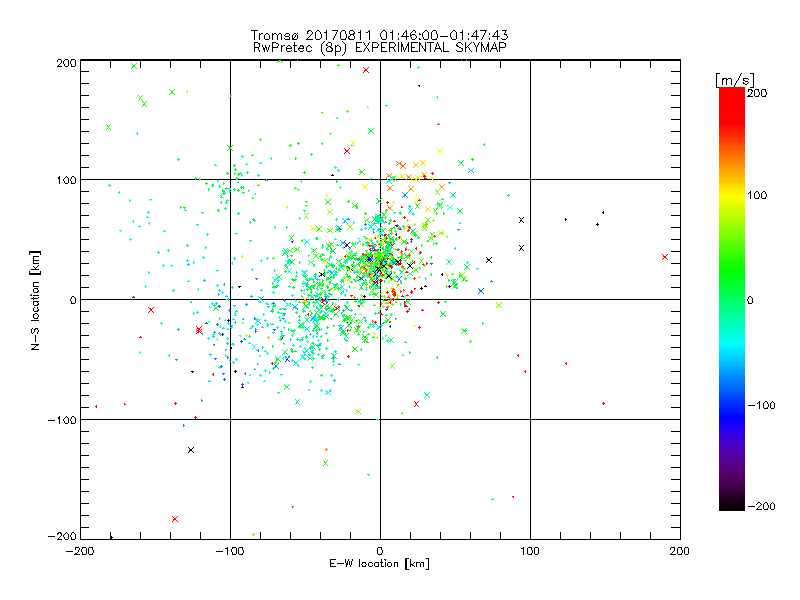Image resolution: width=800 pixels, height=600 pixels.
Task: Click the colorbar label '0'
Action: tap(750, 300)
